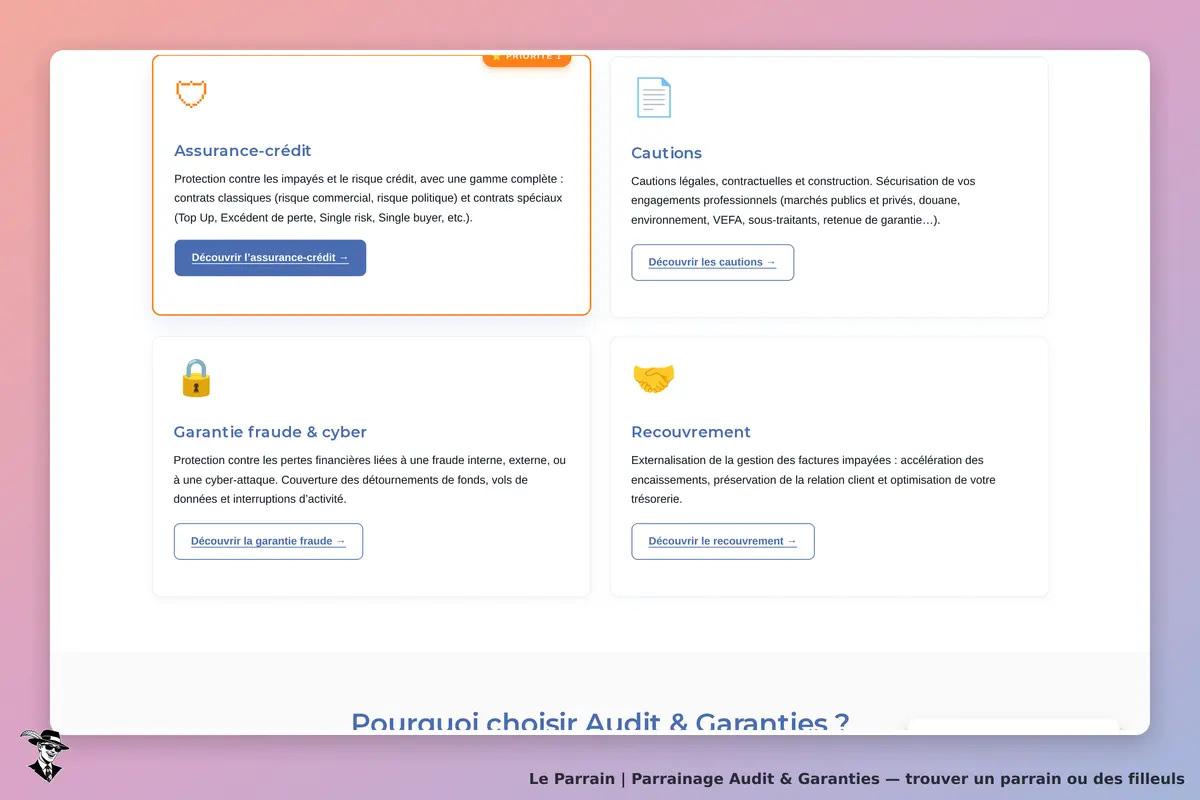Open Découvrir l'assurance-crédit button
This screenshot has width=1200, height=800.
click(270, 258)
